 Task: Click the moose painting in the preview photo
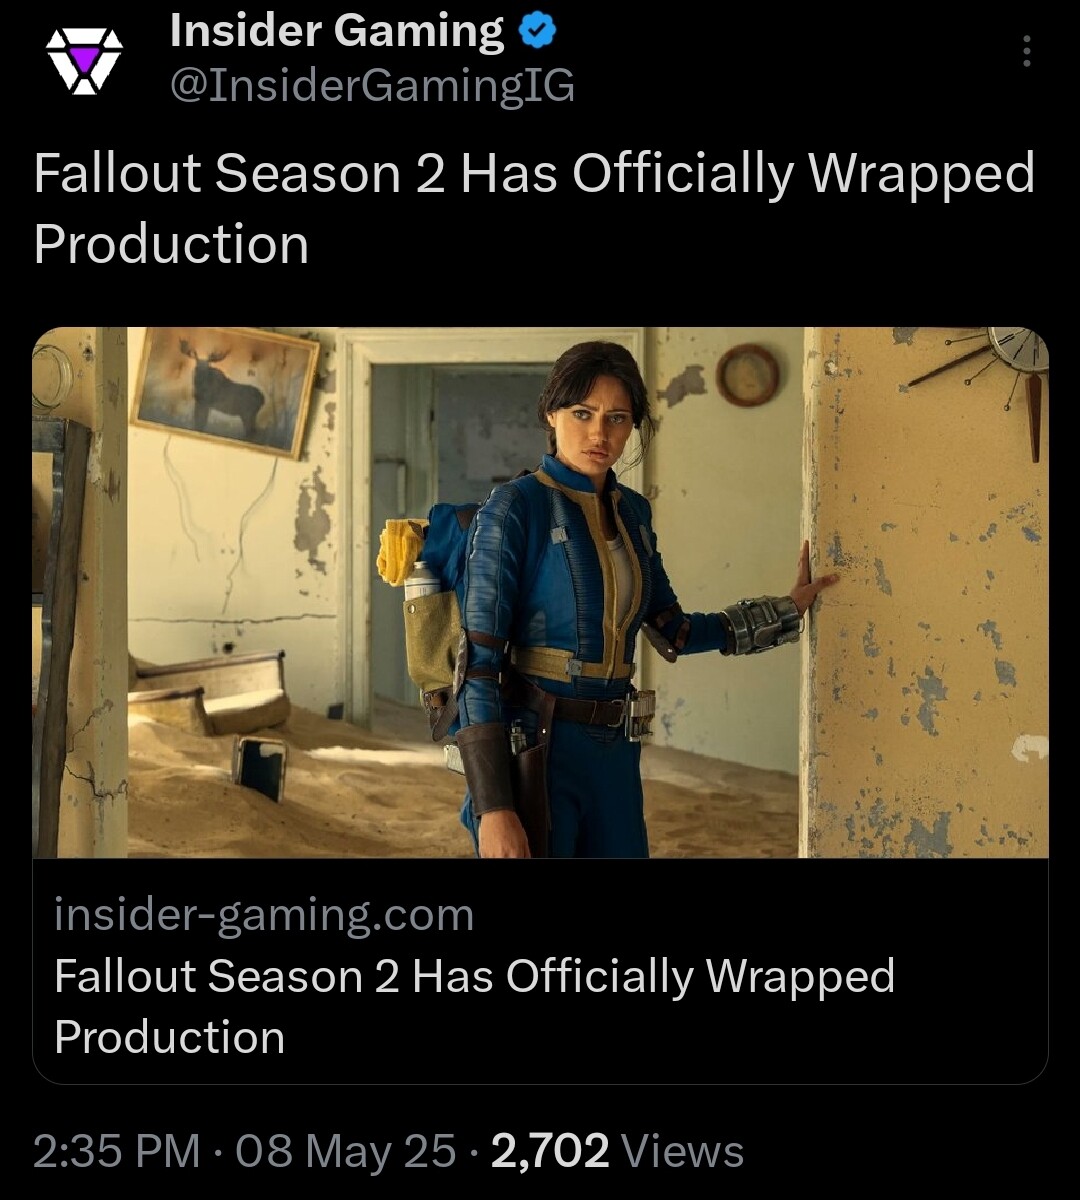[225, 390]
